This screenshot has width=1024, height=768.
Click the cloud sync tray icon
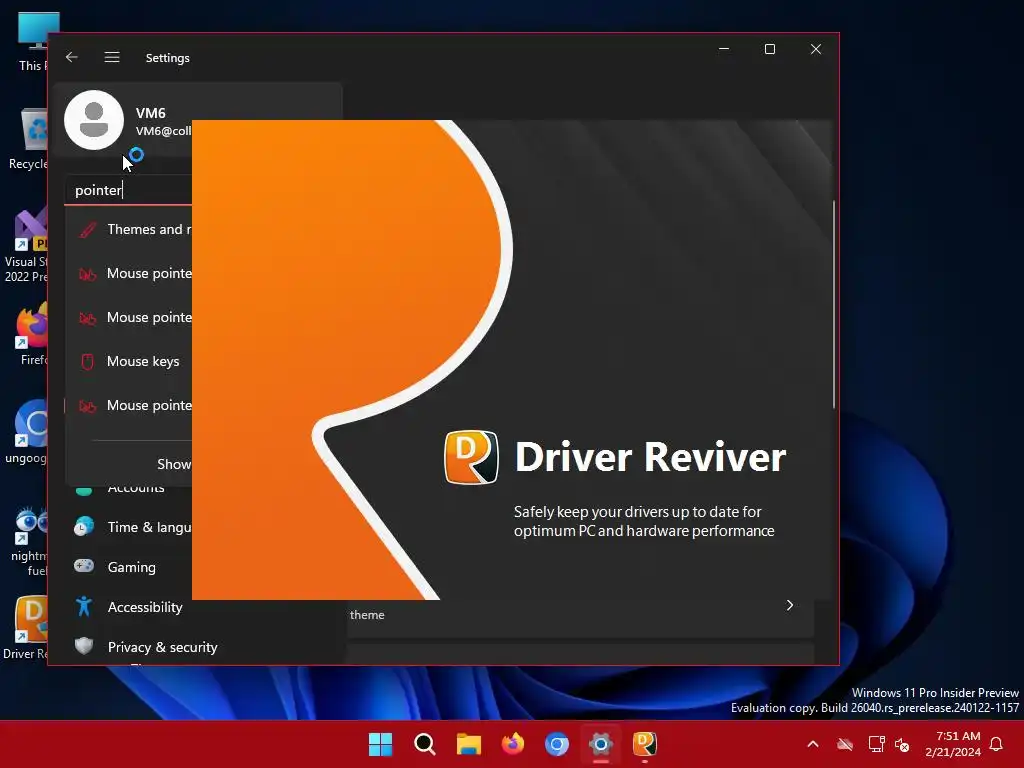pyautogui.click(x=845, y=744)
